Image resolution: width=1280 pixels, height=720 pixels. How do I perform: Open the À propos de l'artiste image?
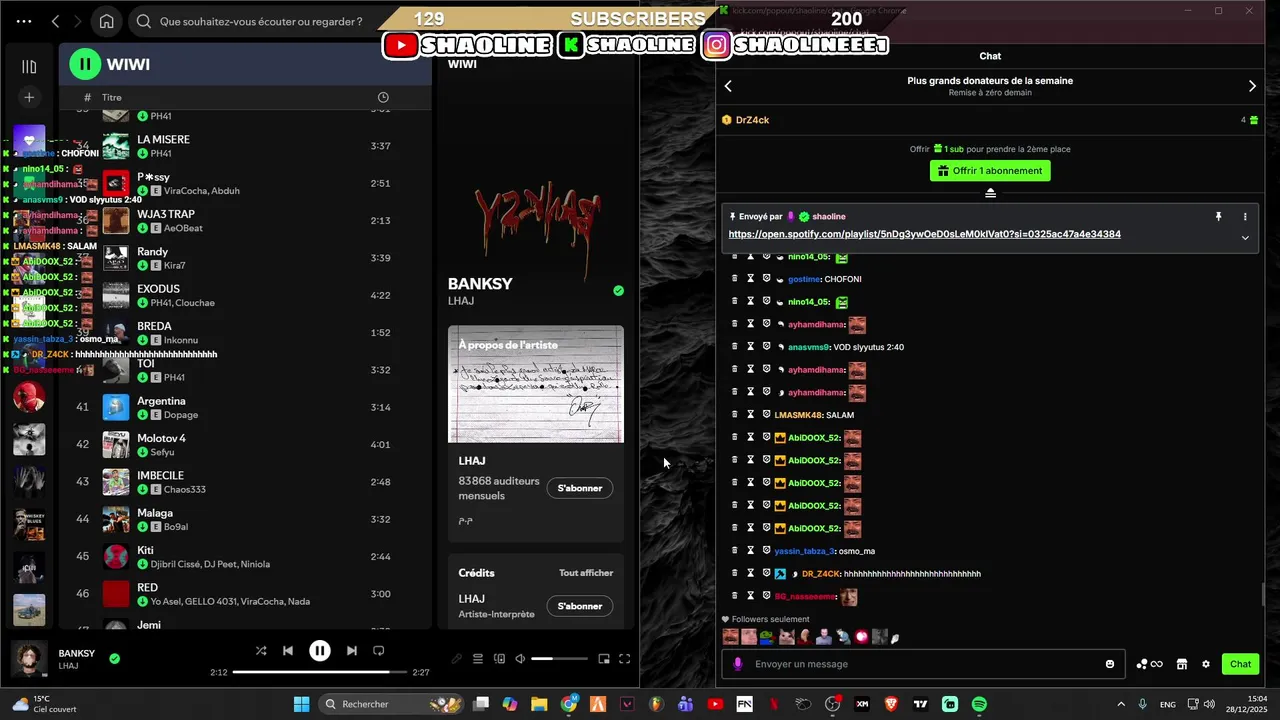[536, 384]
